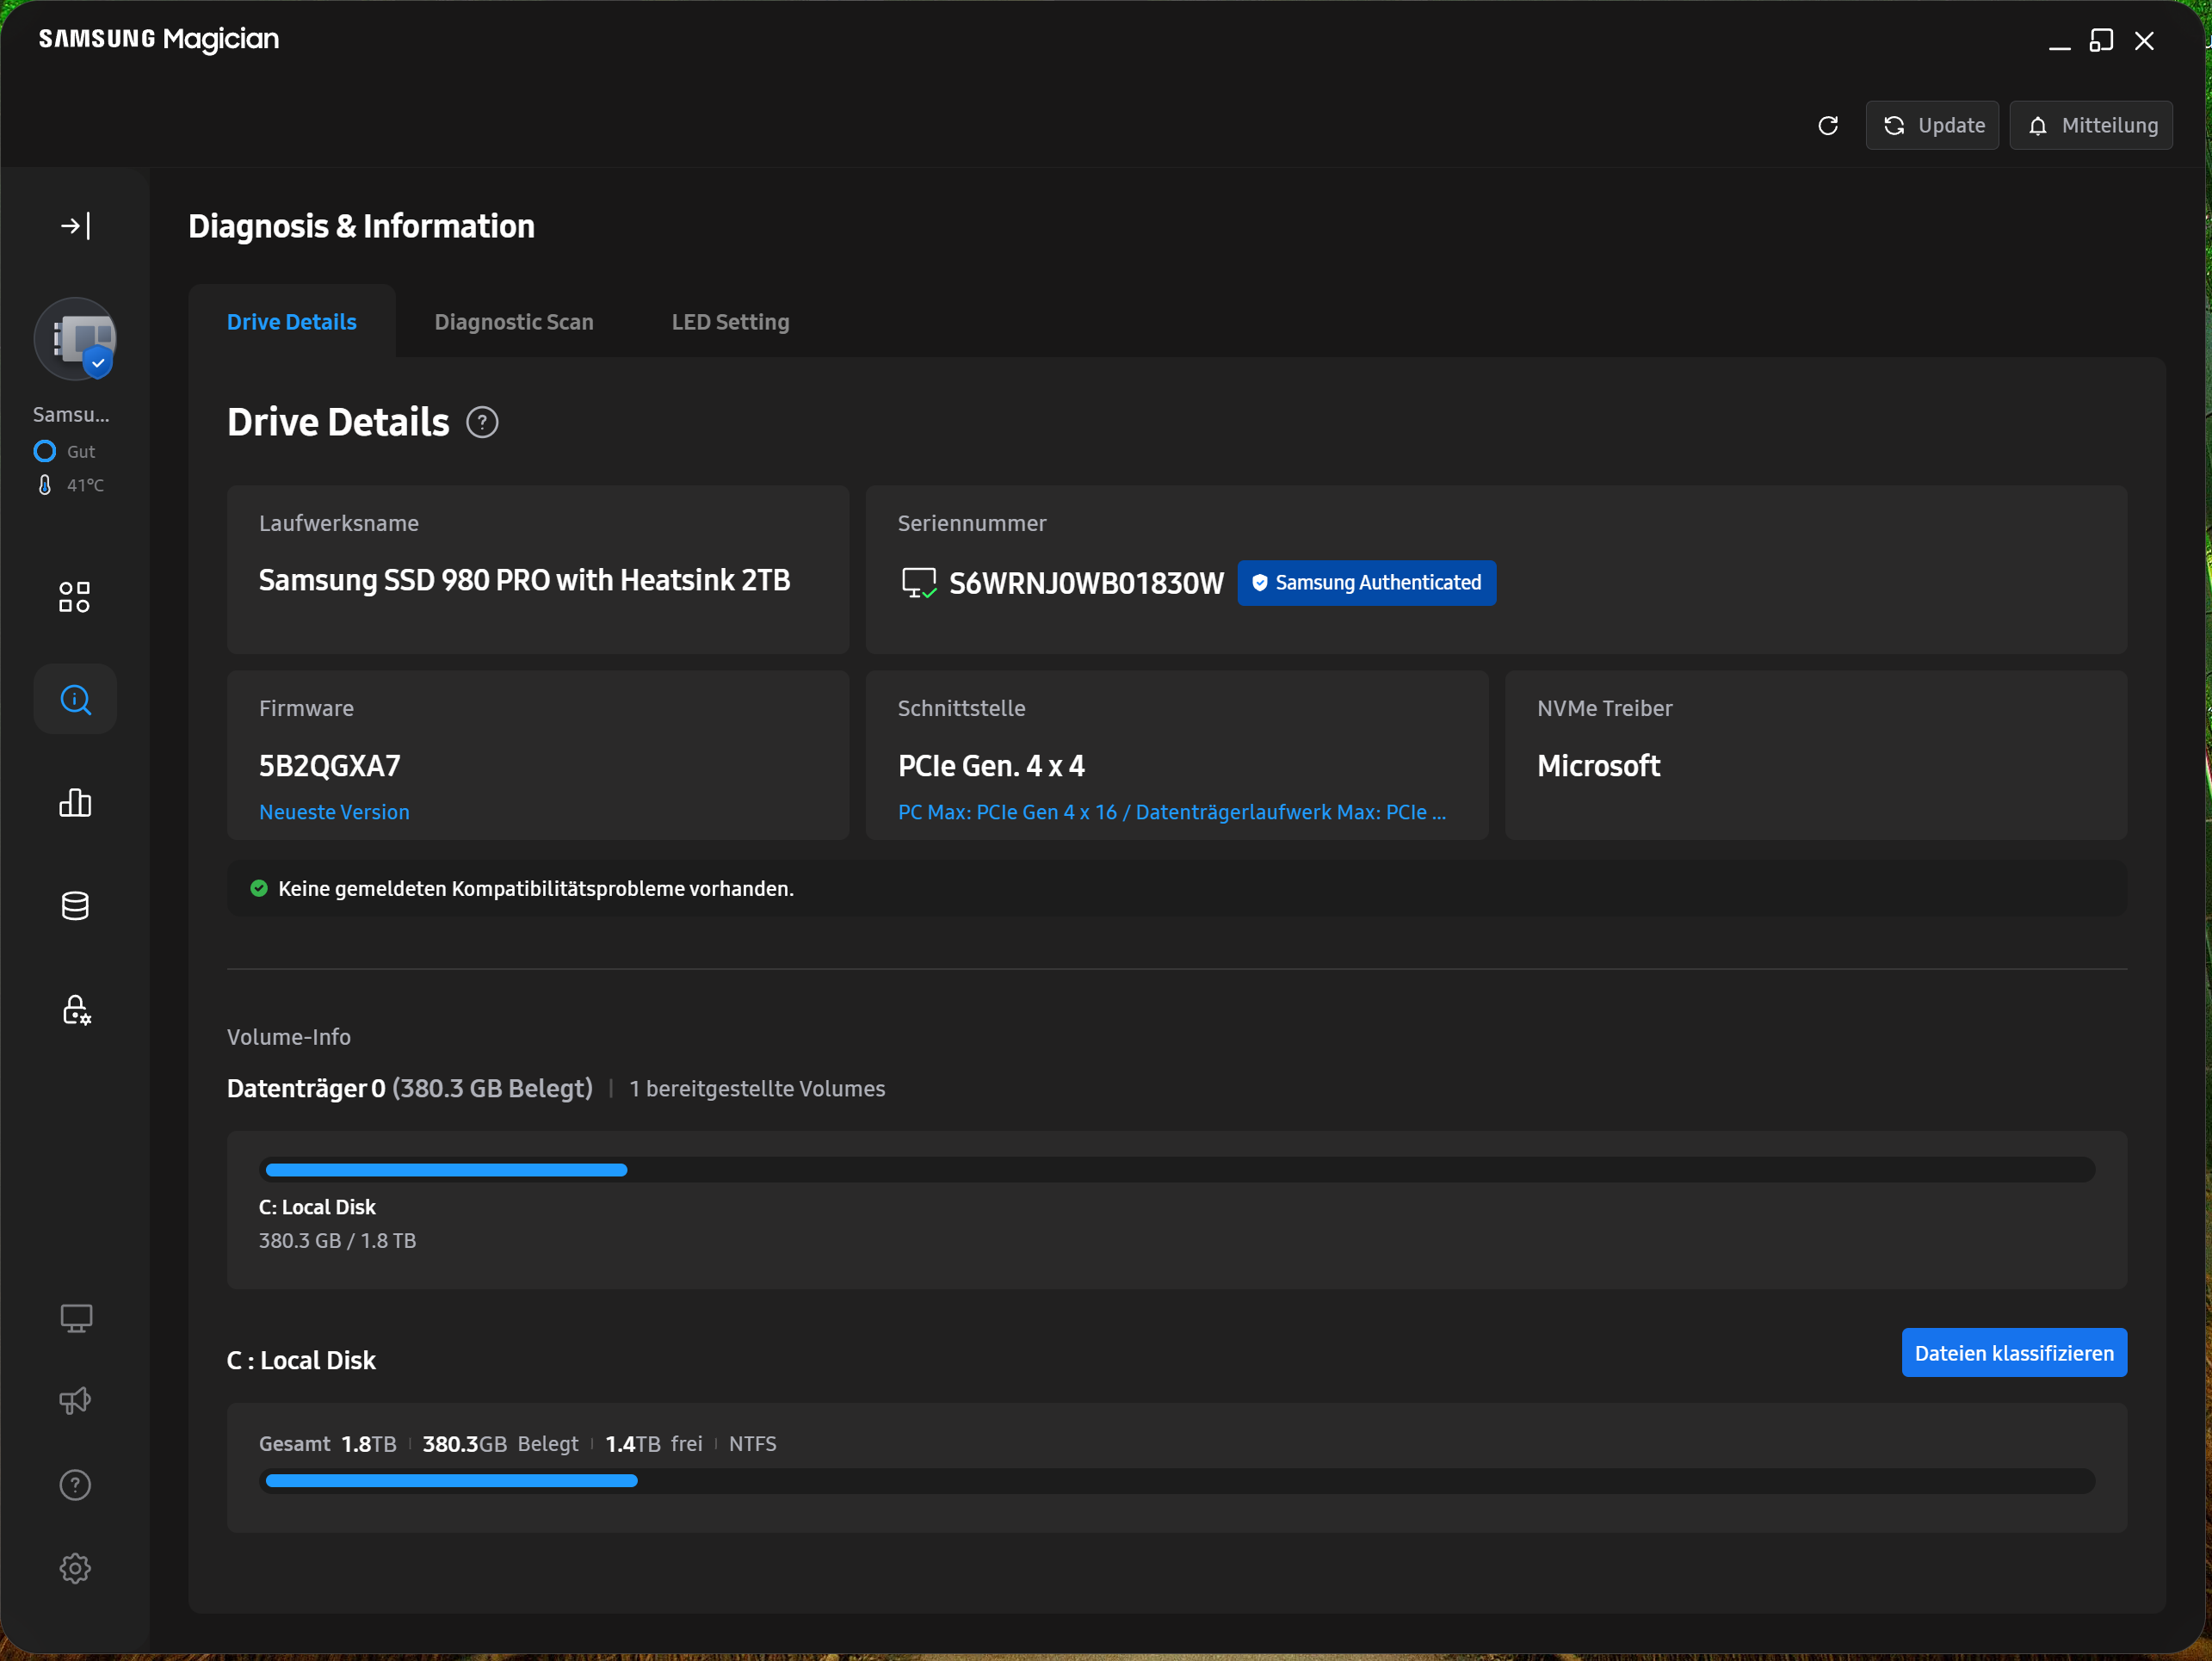
Task: Open Data Management database icon
Action: pyautogui.click(x=75, y=906)
